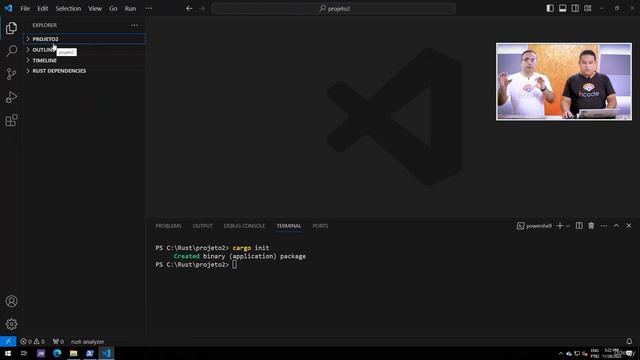Viewport: 640px width, 360px height.
Task: Open the notifications bell
Action: tap(629, 341)
